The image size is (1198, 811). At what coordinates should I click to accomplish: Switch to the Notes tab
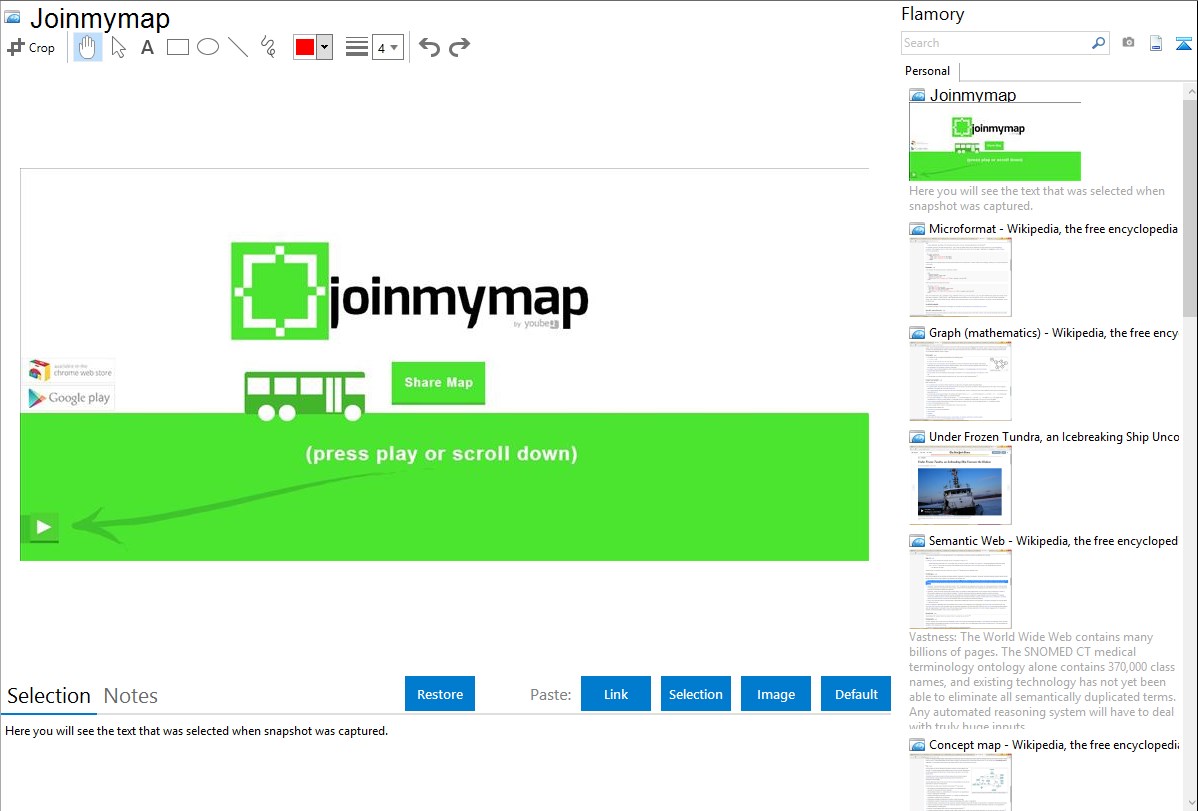click(x=131, y=696)
